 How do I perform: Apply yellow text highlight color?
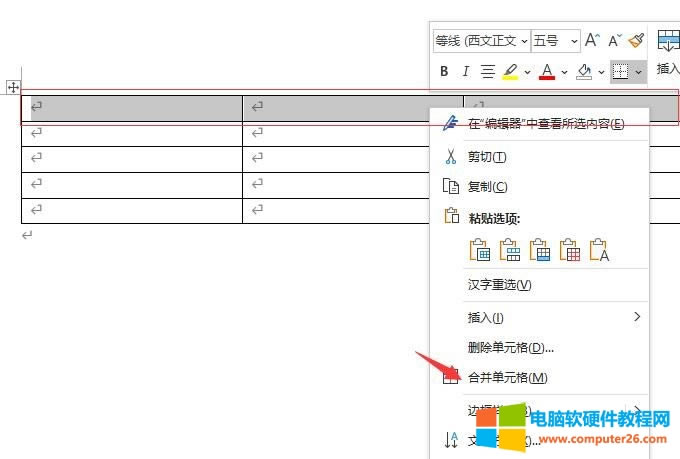point(511,71)
